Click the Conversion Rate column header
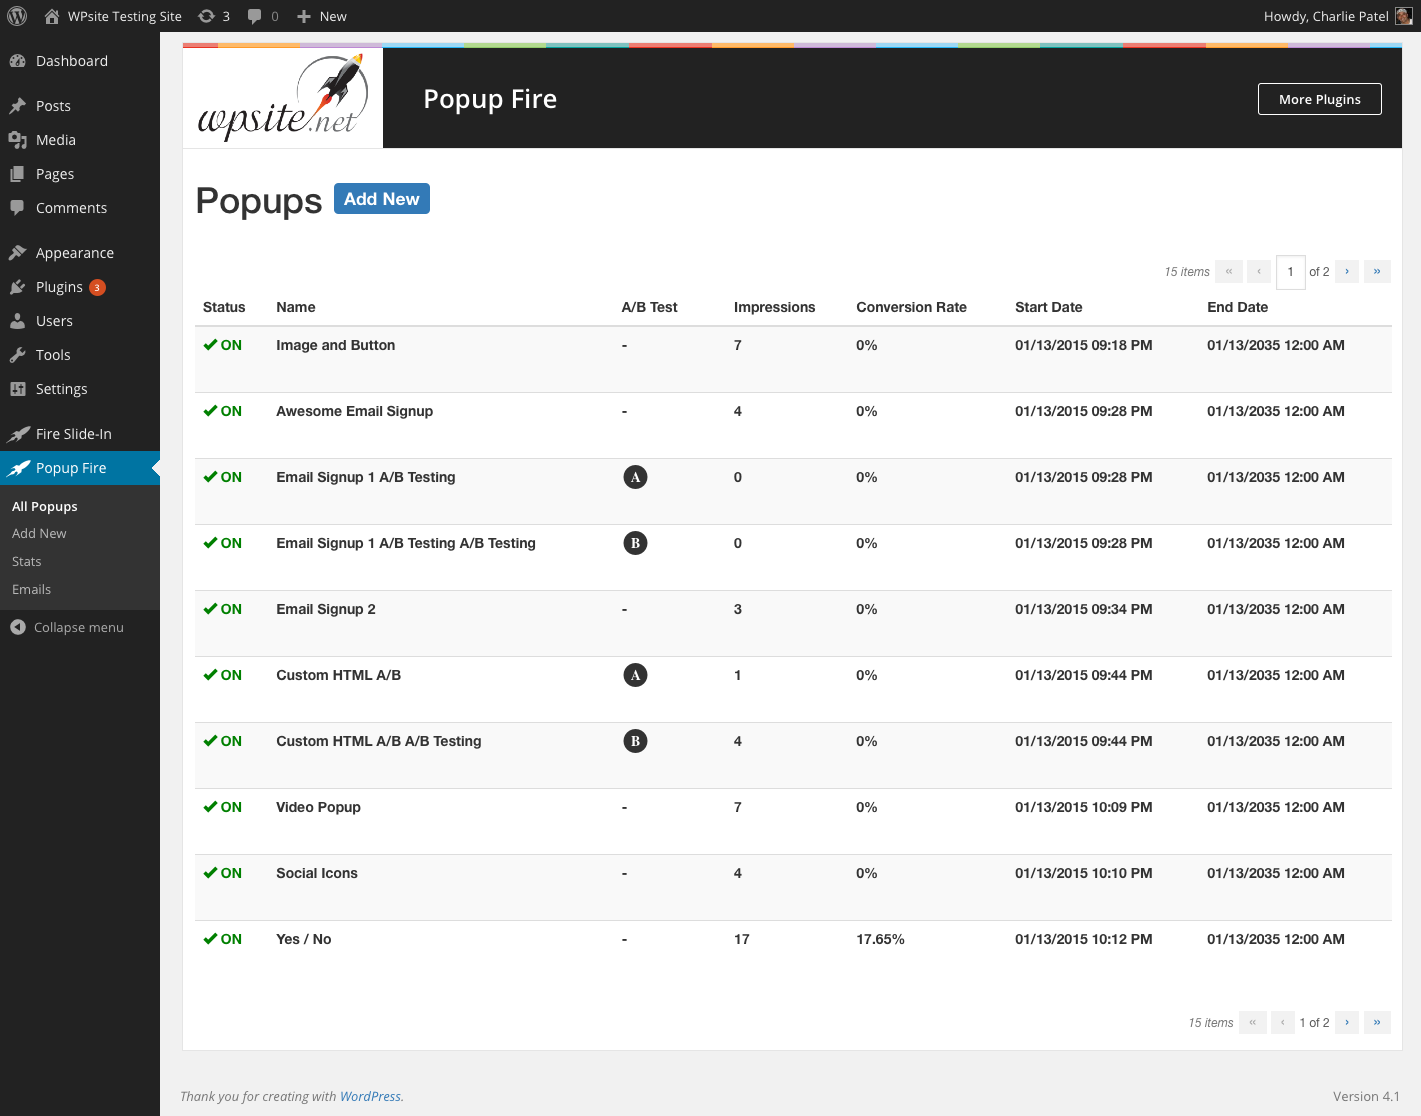The image size is (1421, 1116). pyautogui.click(x=912, y=307)
